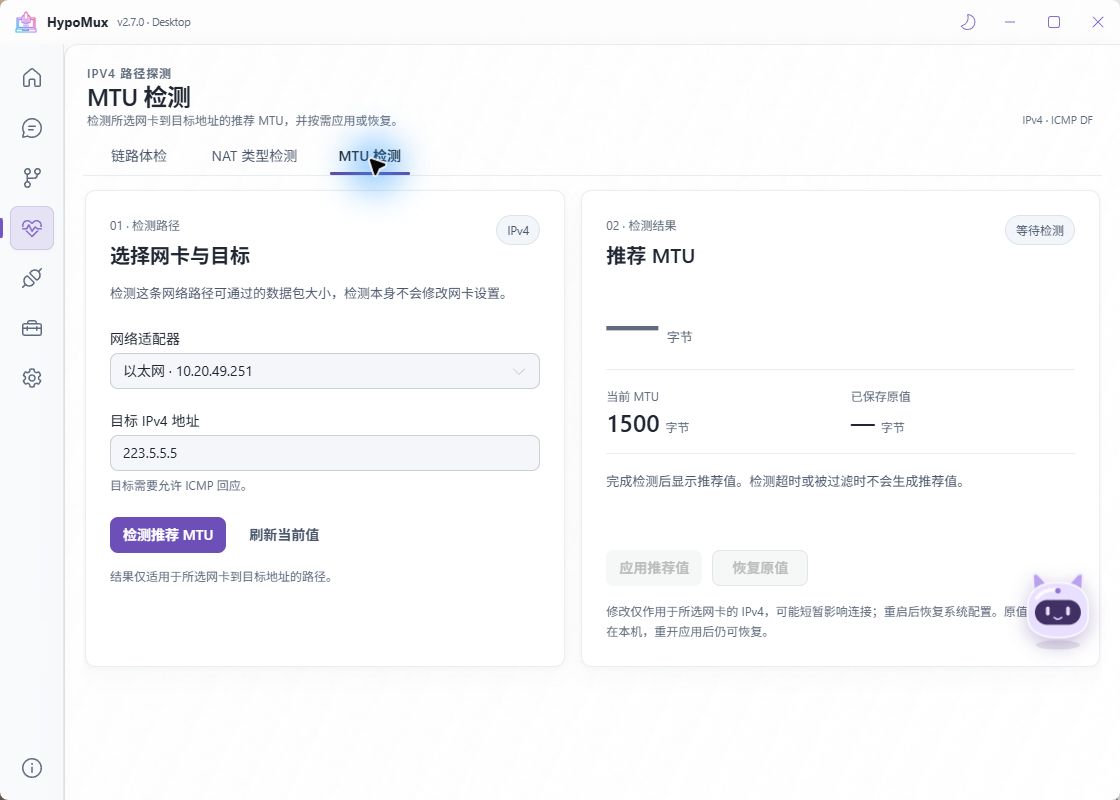The image size is (1120, 800).
Task: Select the heartbeat diagnostics sidebar icon
Action: [x=31, y=228]
